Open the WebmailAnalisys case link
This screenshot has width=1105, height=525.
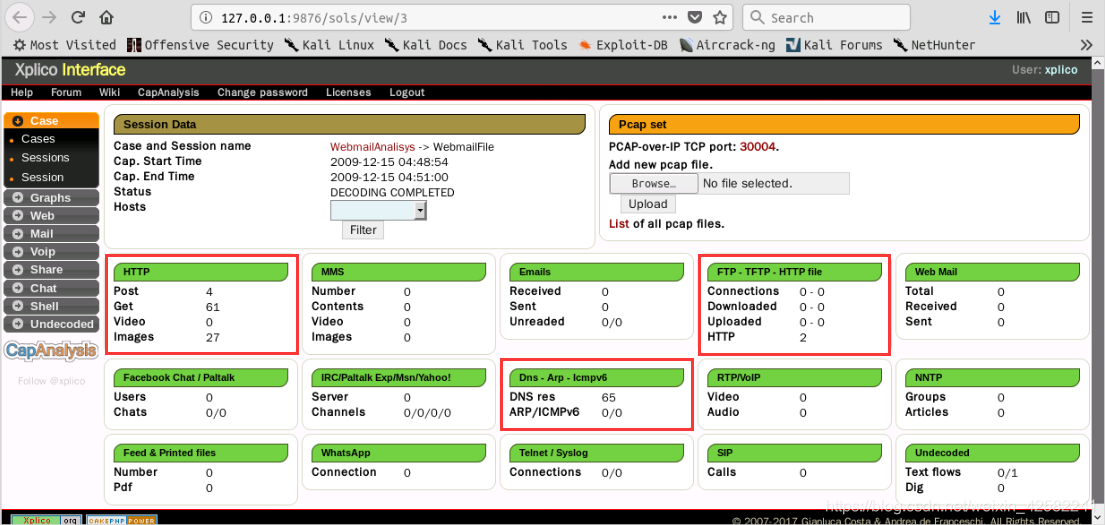click(x=372, y=147)
